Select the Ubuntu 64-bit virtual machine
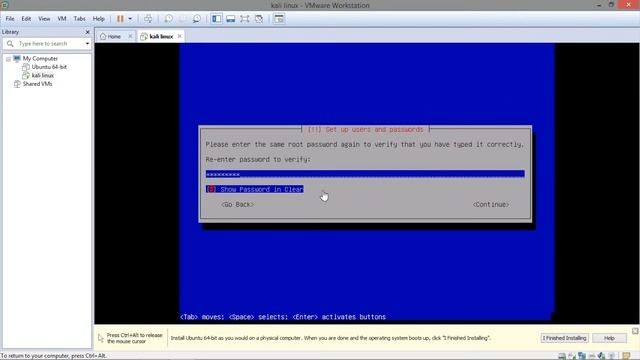640x360 pixels. coord(49,67)
